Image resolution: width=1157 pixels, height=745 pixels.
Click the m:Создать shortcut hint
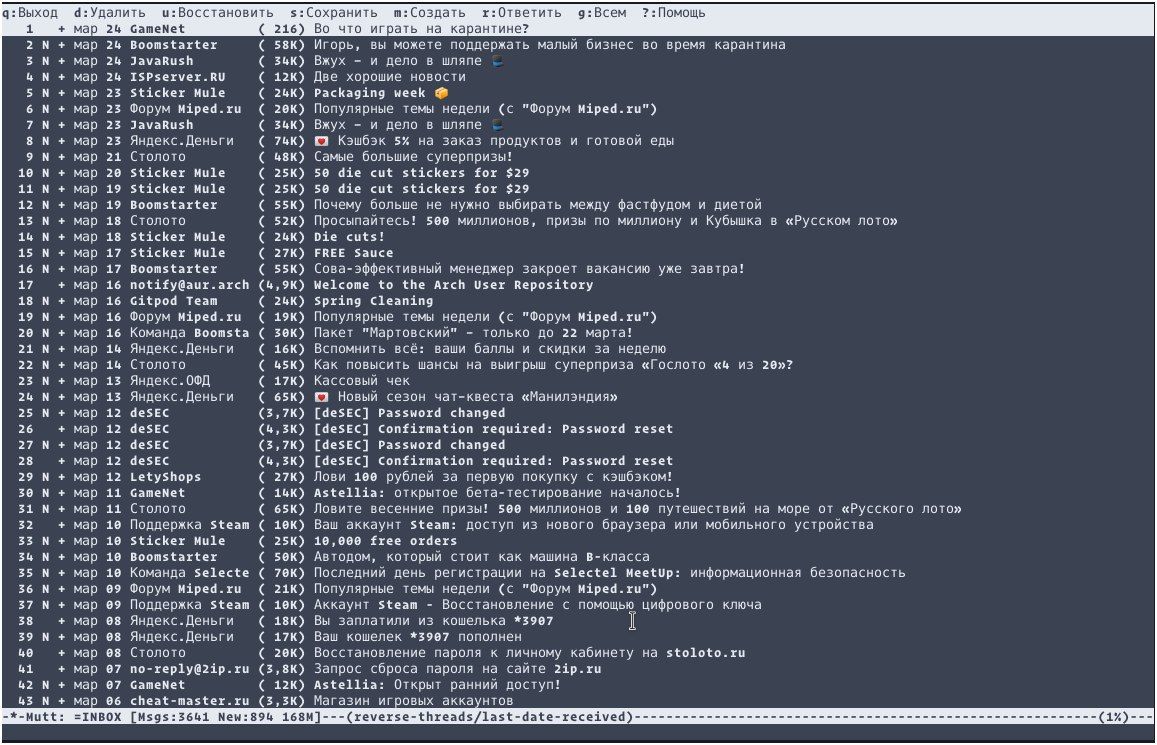coord(429,13)
